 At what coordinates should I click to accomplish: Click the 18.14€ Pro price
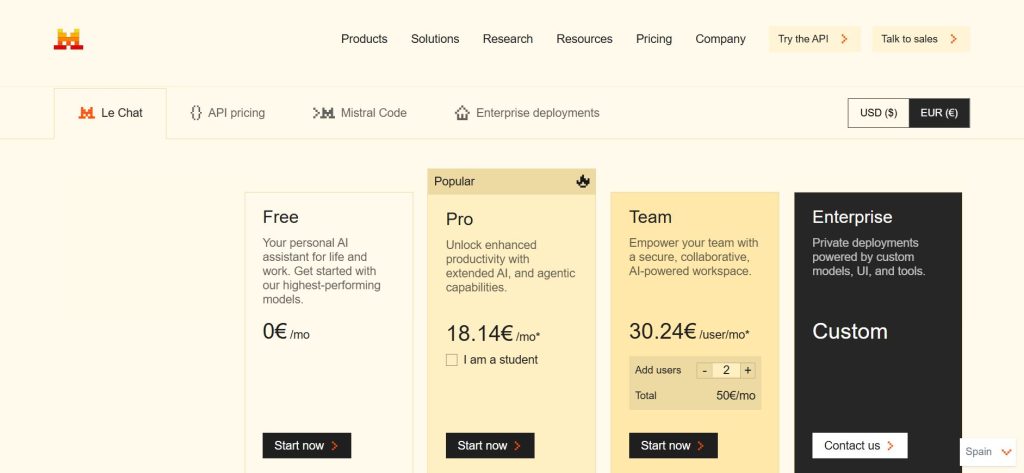[479, 334]
